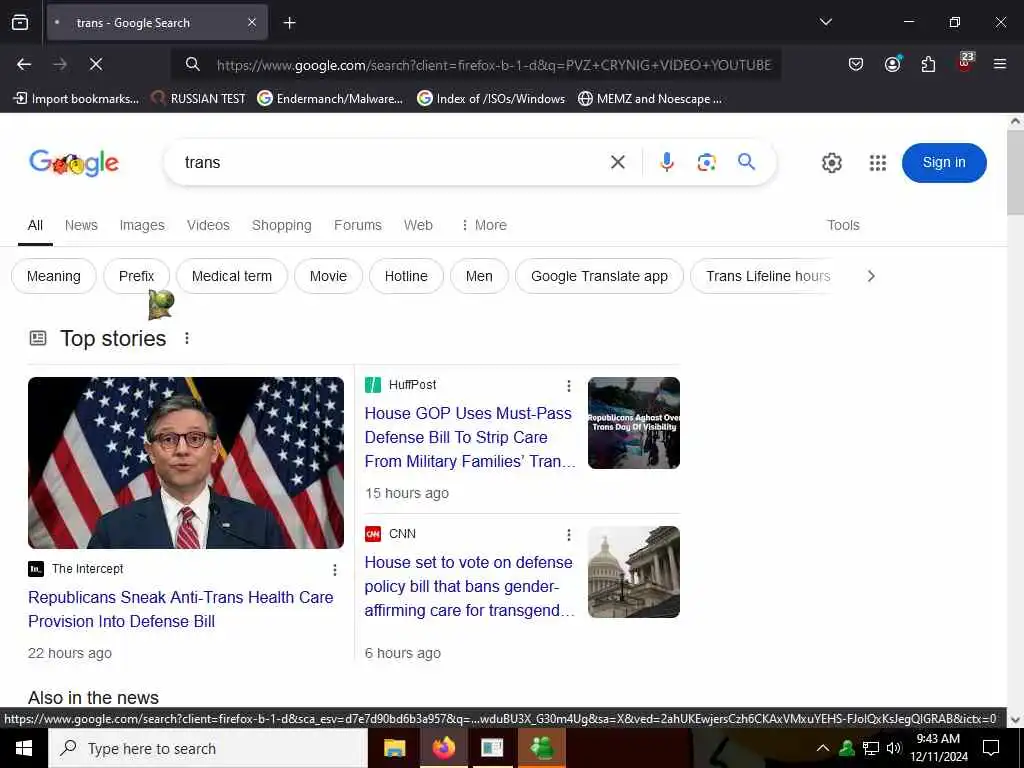Click the forward navigation arrow
This screenshot has height=768, width=1024.
point(60,64)
